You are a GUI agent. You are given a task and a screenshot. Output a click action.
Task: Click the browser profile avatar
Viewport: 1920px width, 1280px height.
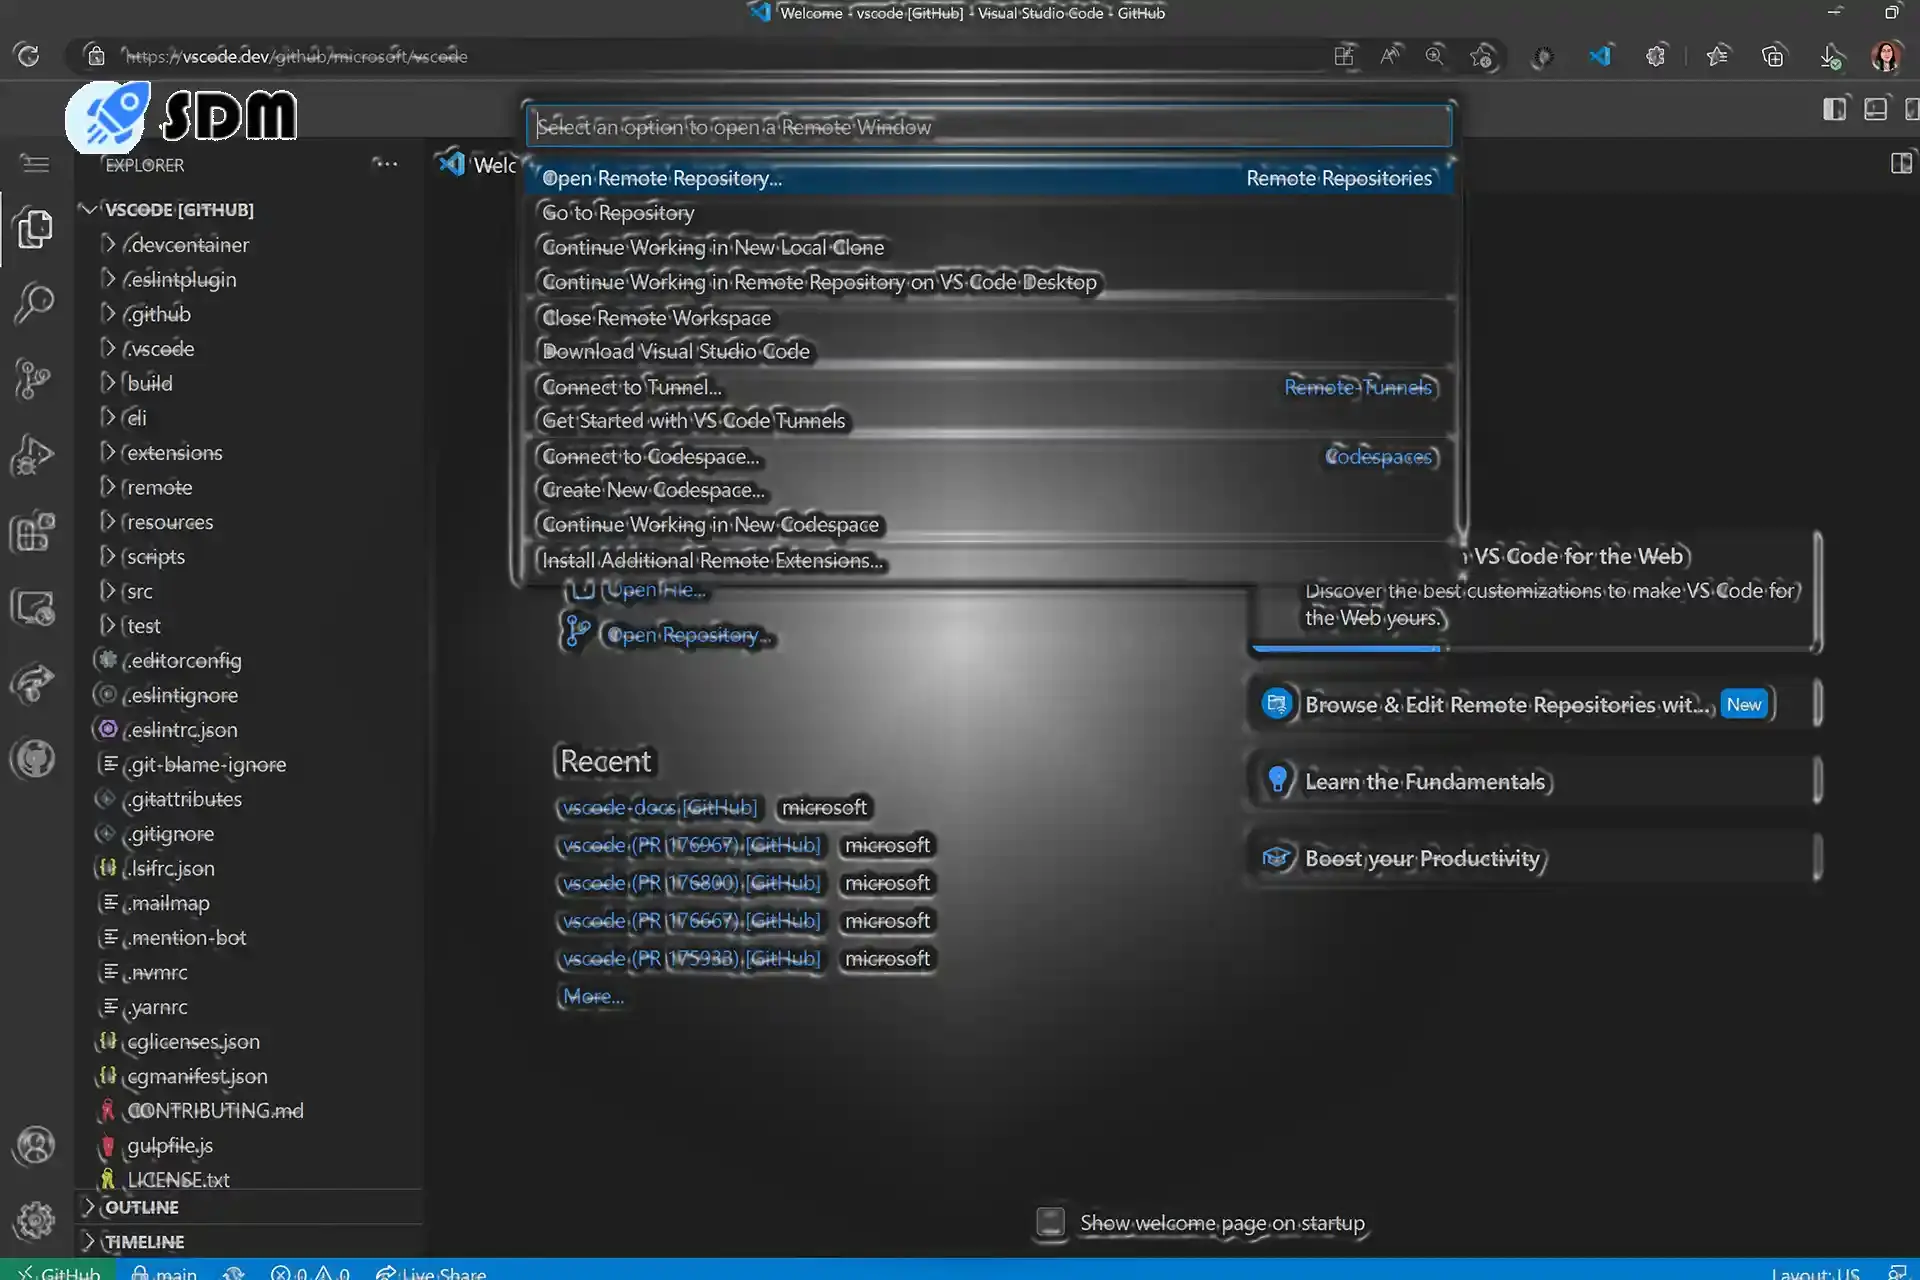click(1886, 56)
